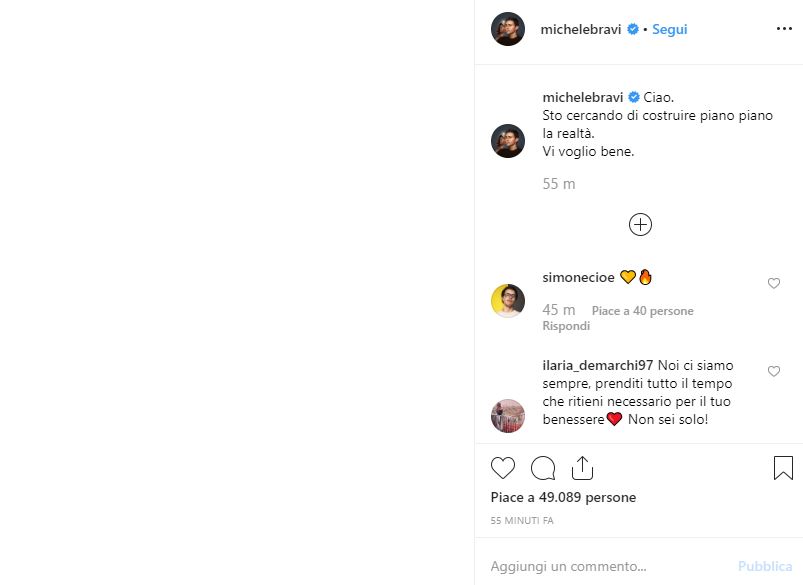Open the ilaria_demarchi97 username link
The width and height of the screenshot is (803, 585).
pos(596,367)
